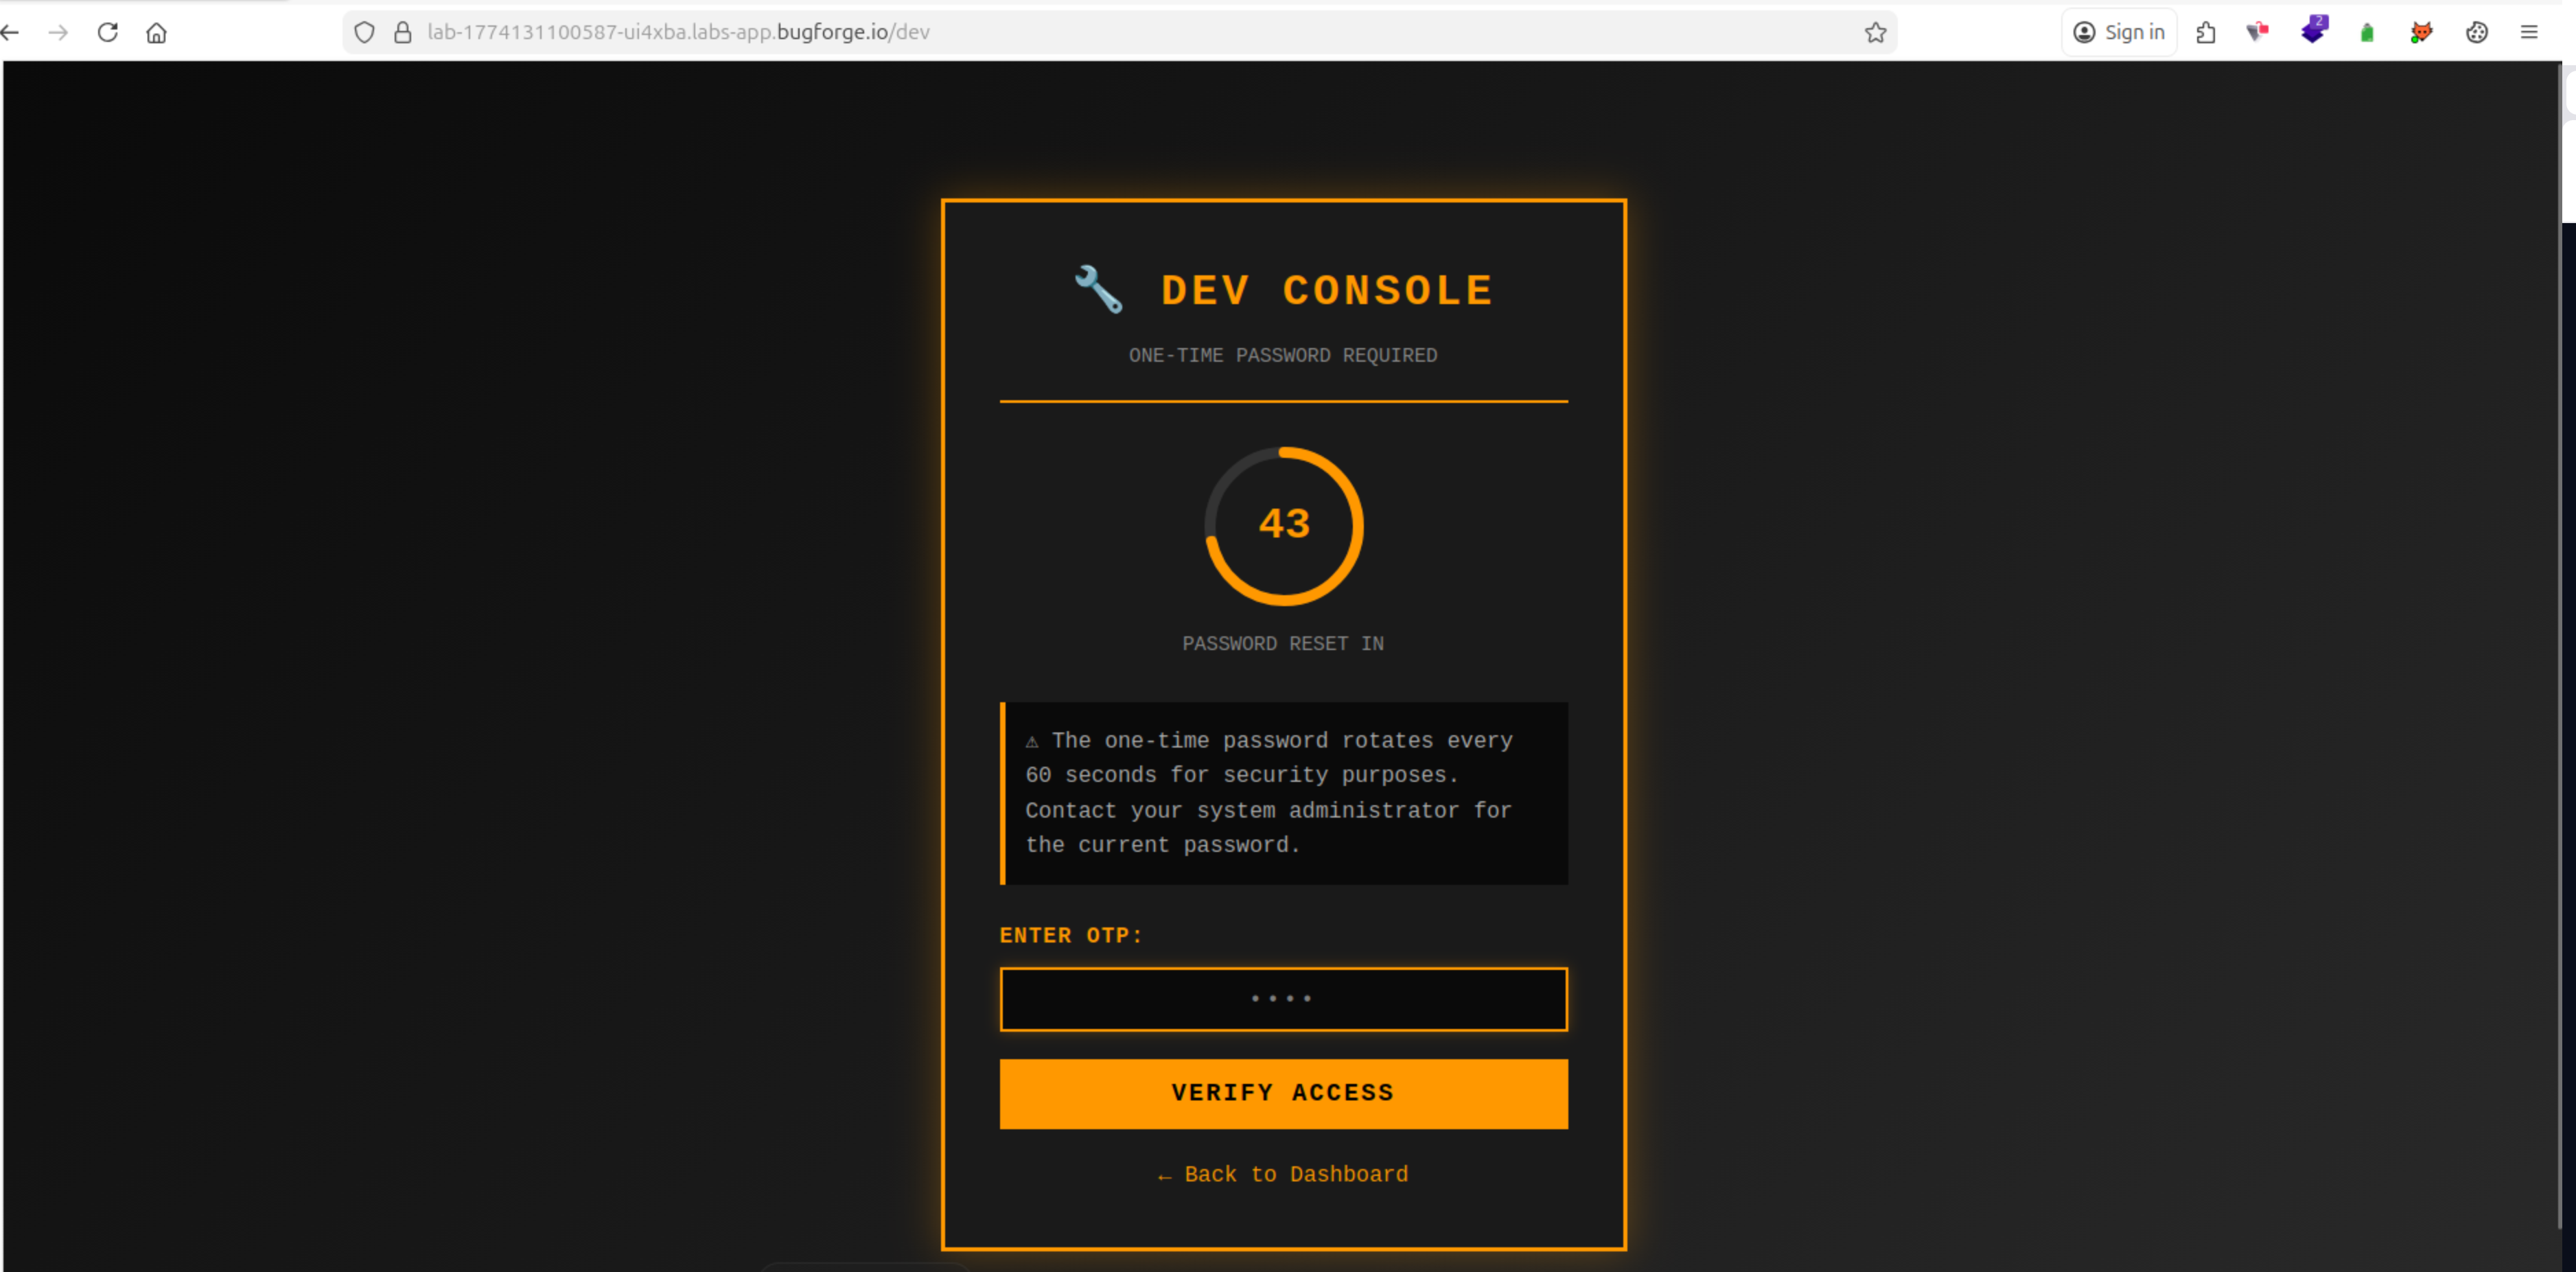Toggle the bookmark star for this page
Viewport: 2576px width, 1272px height.
[1876, 32]
